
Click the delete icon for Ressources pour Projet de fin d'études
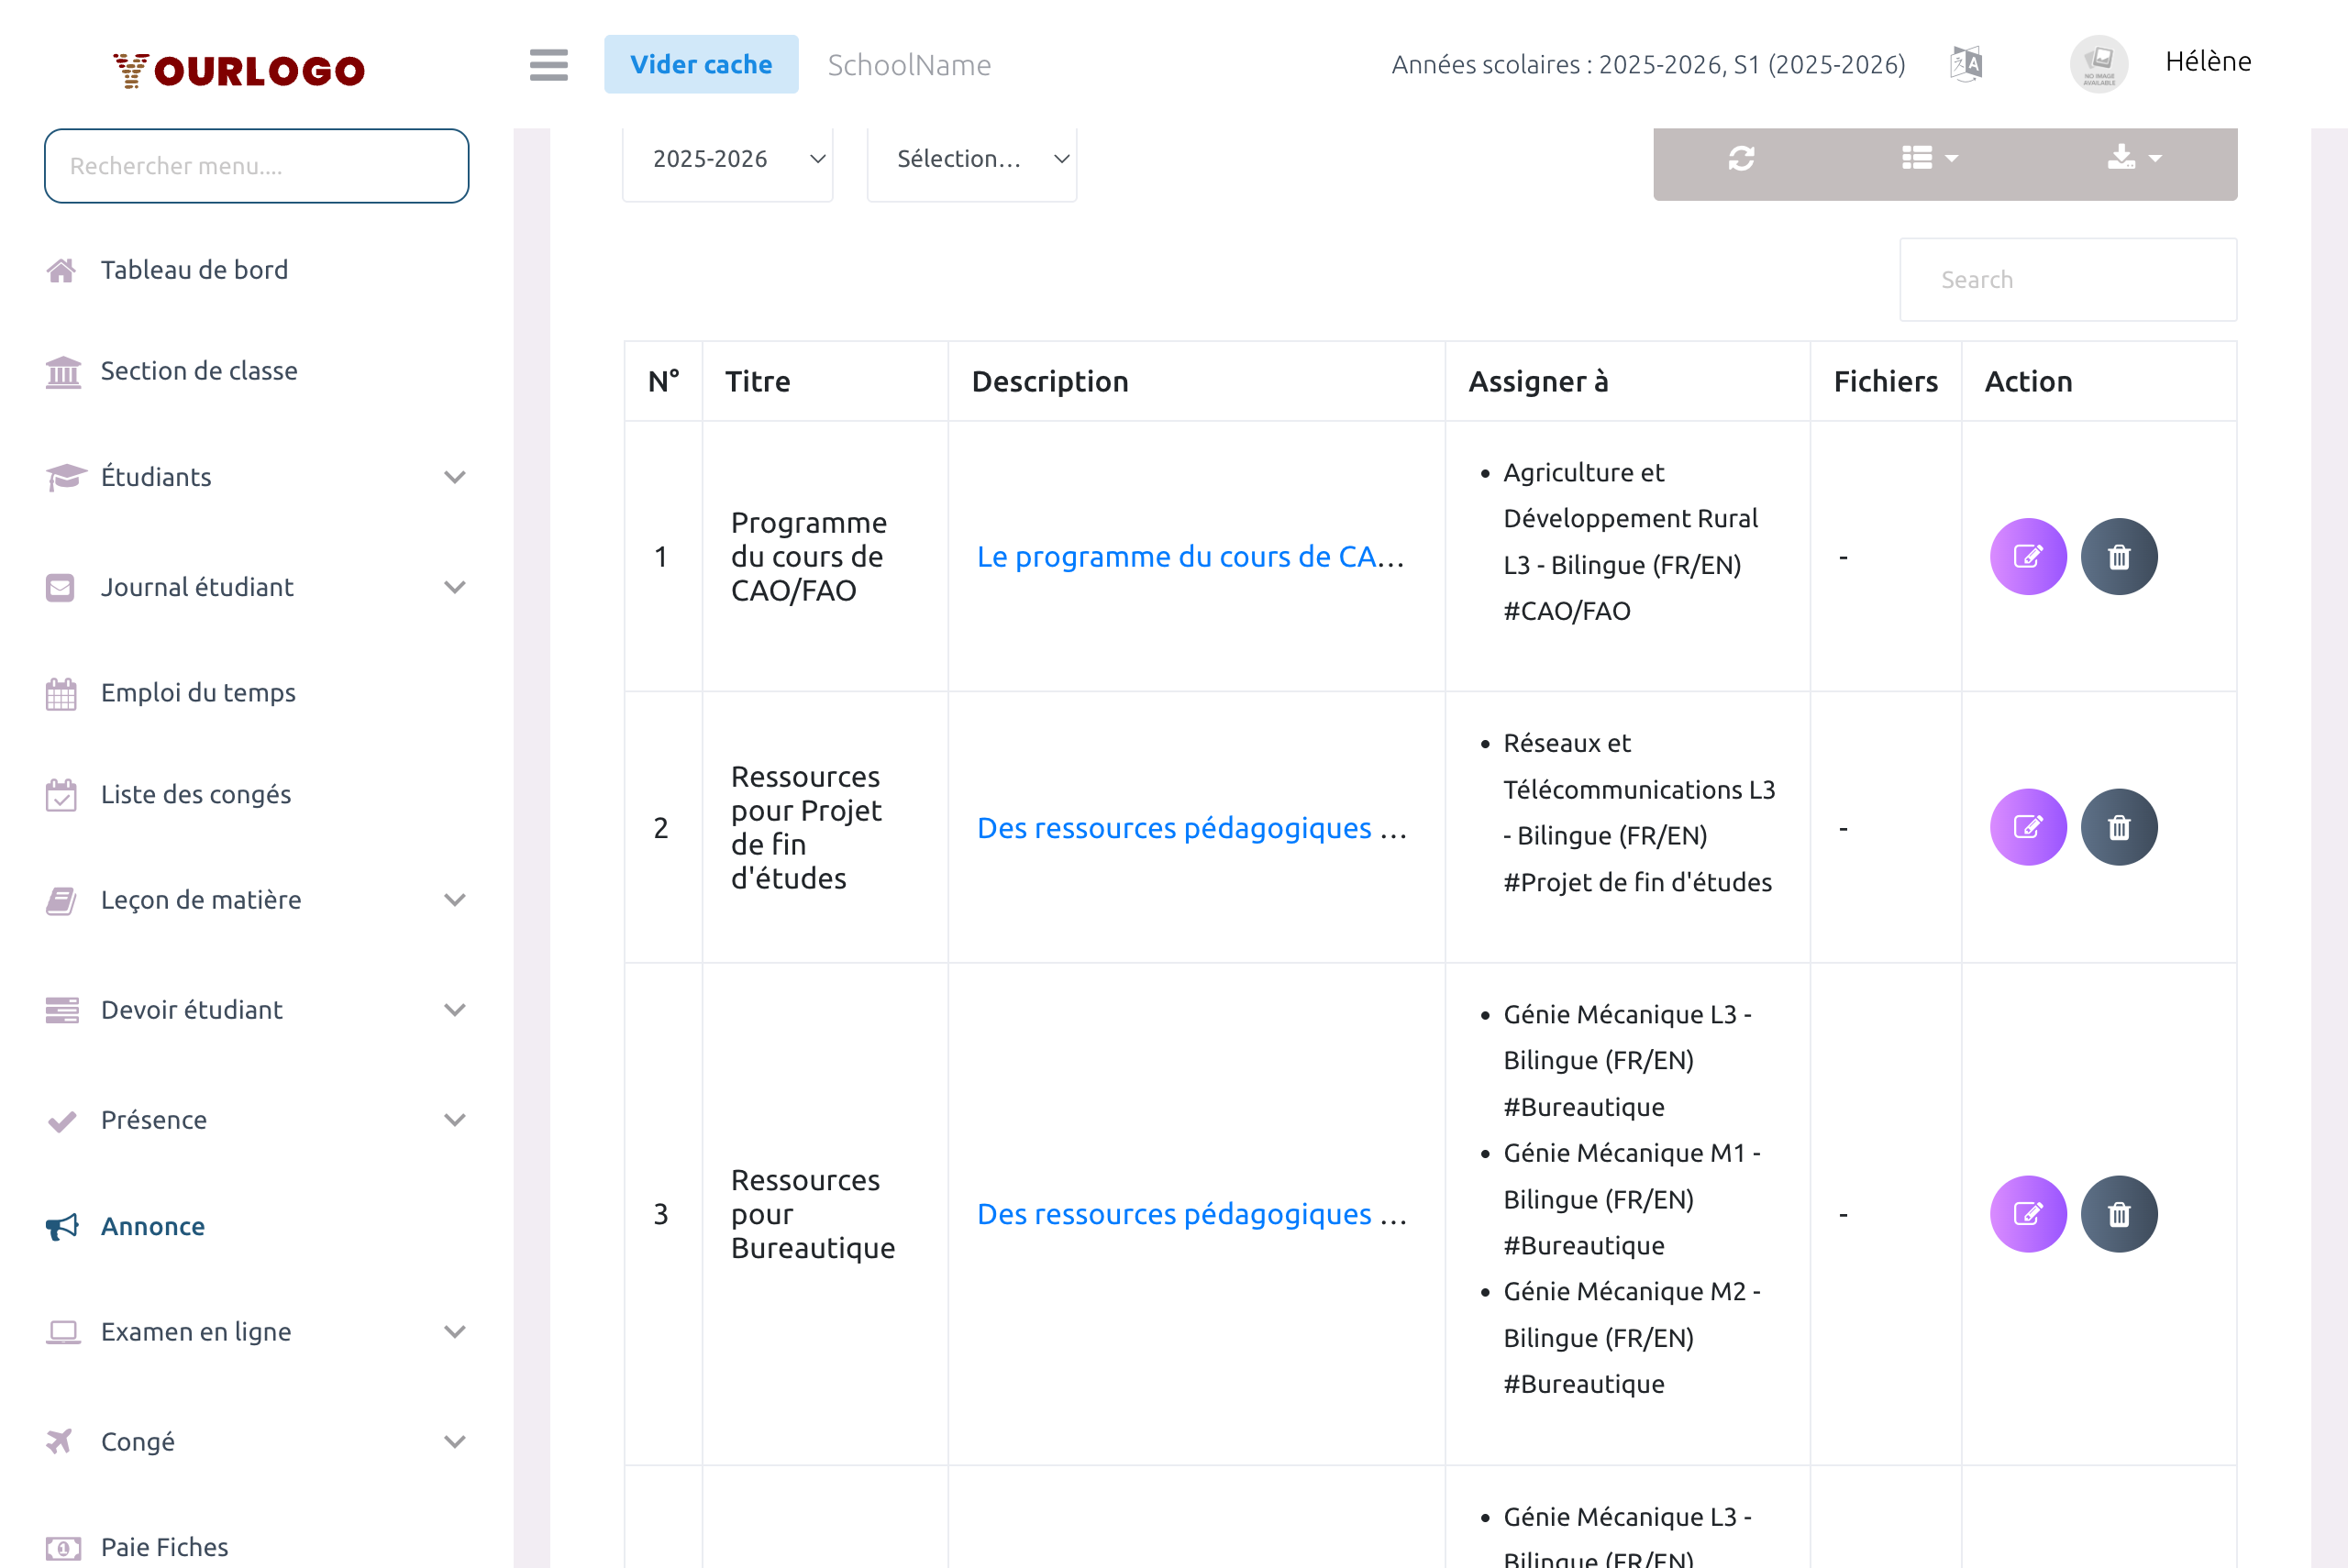tap(2120, 827)
